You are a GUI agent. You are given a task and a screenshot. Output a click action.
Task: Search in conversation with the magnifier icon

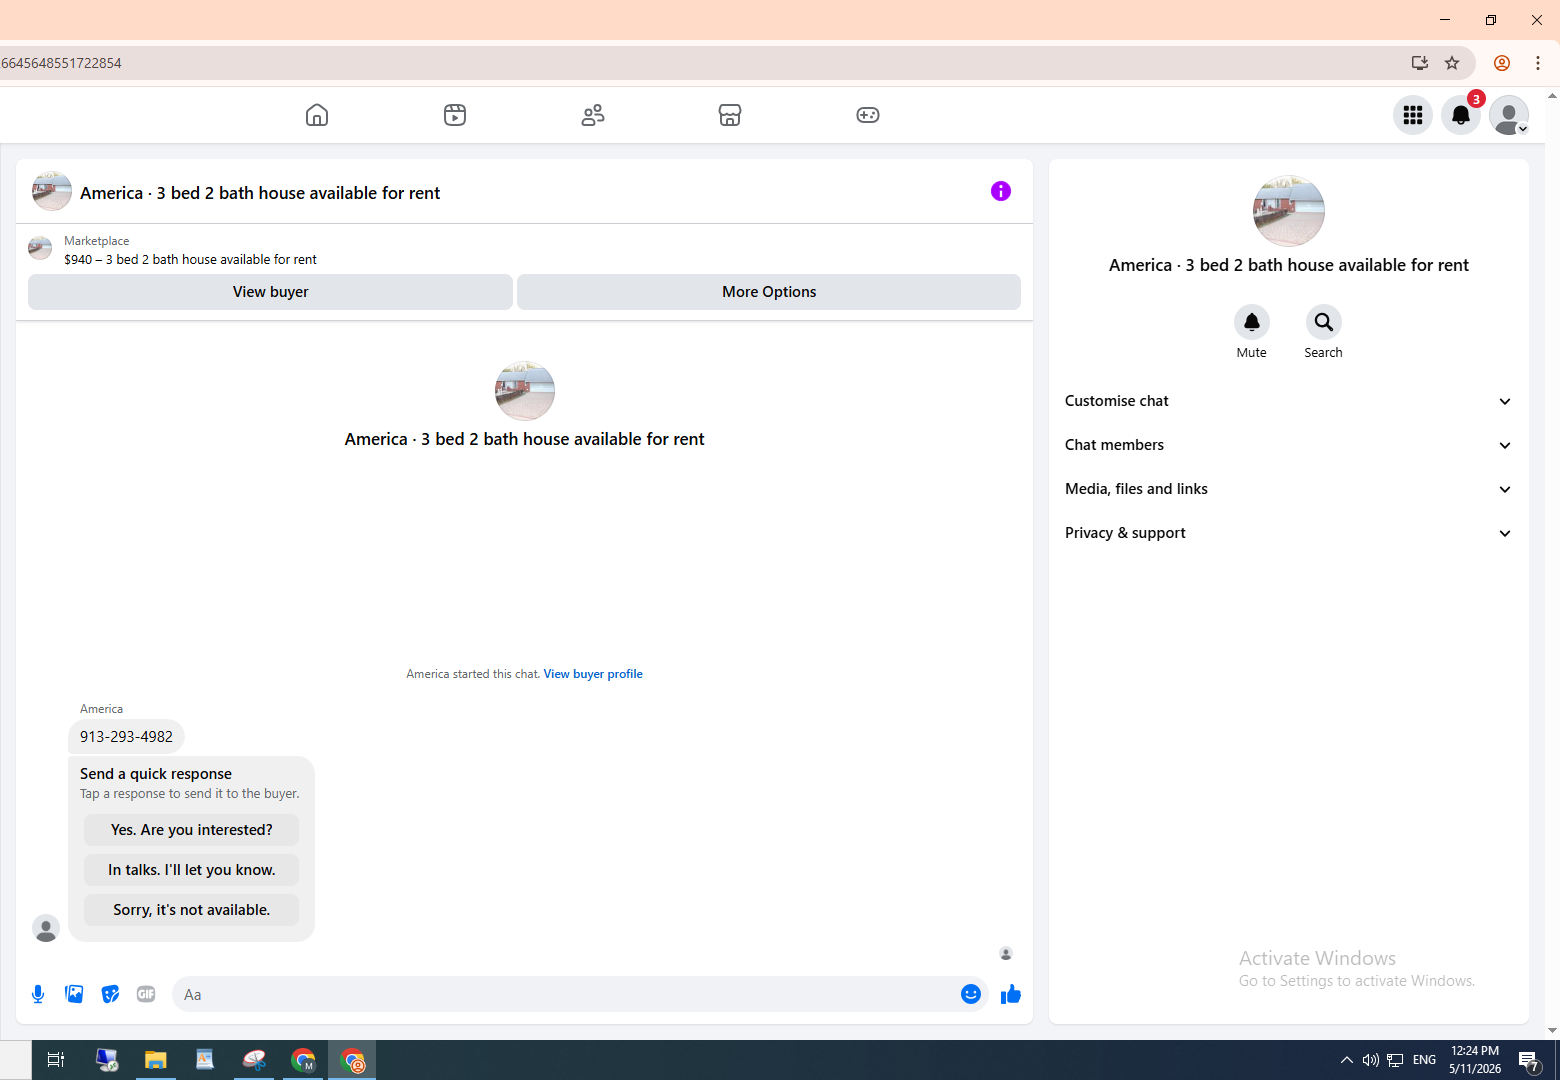point(1323,322)
